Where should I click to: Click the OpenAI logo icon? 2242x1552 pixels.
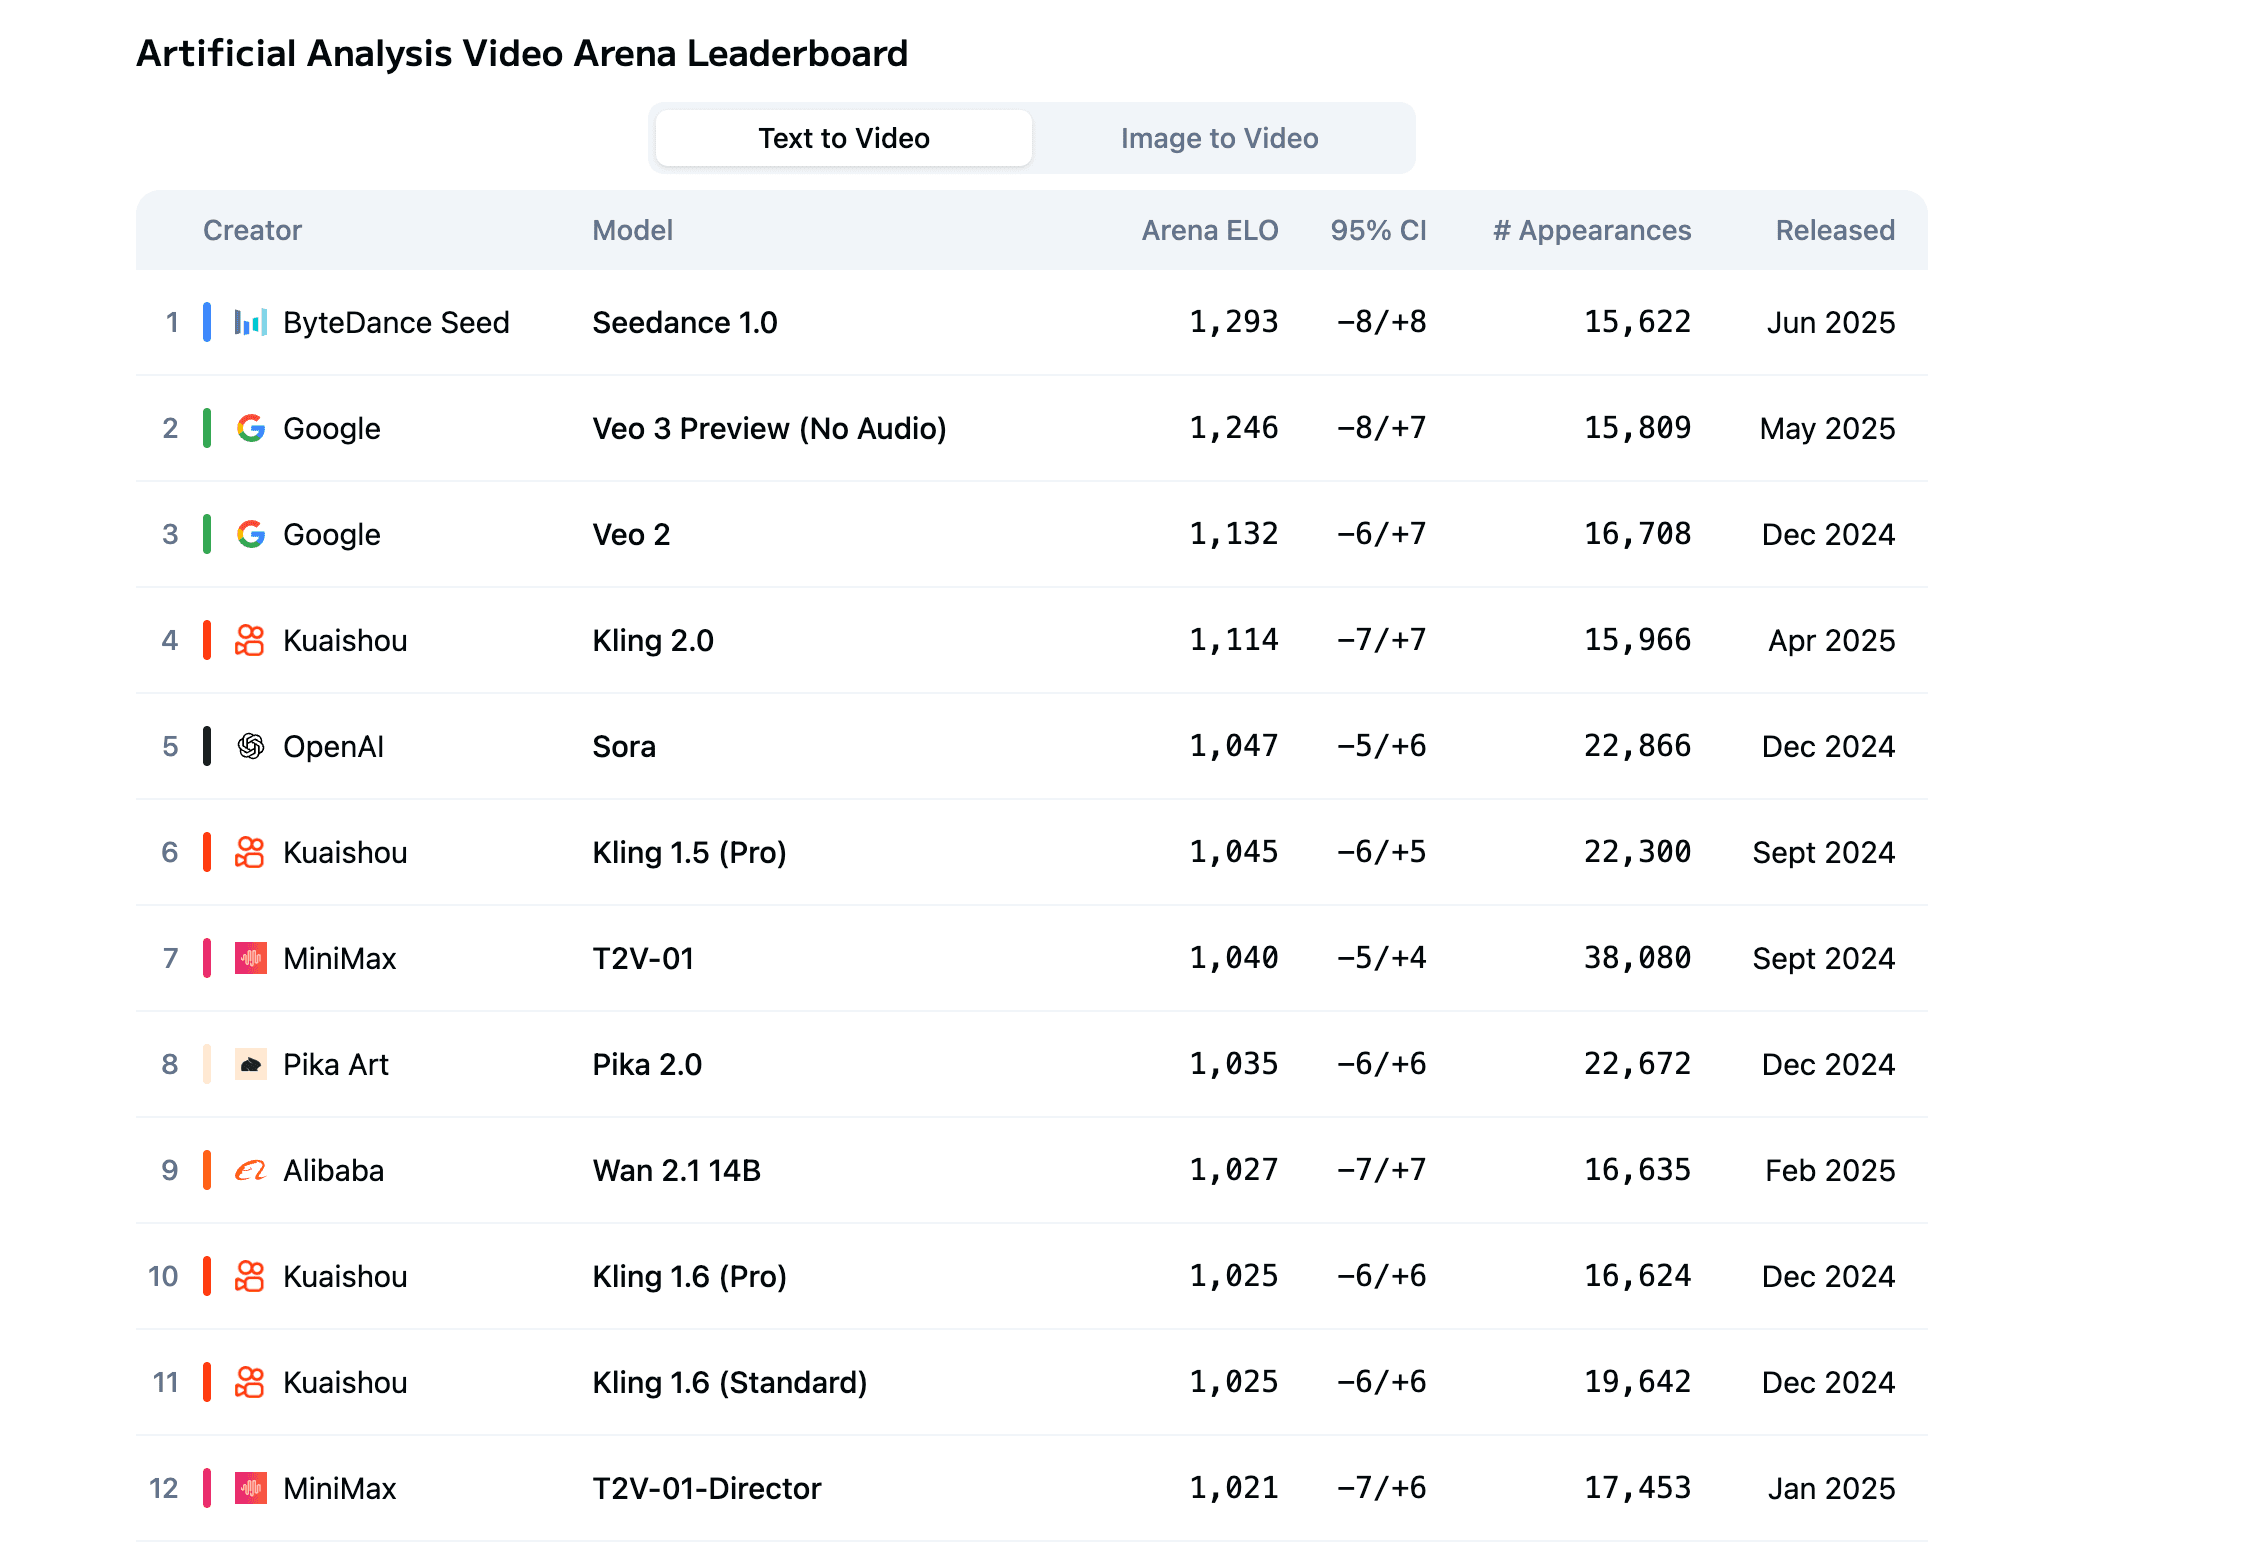250,746
